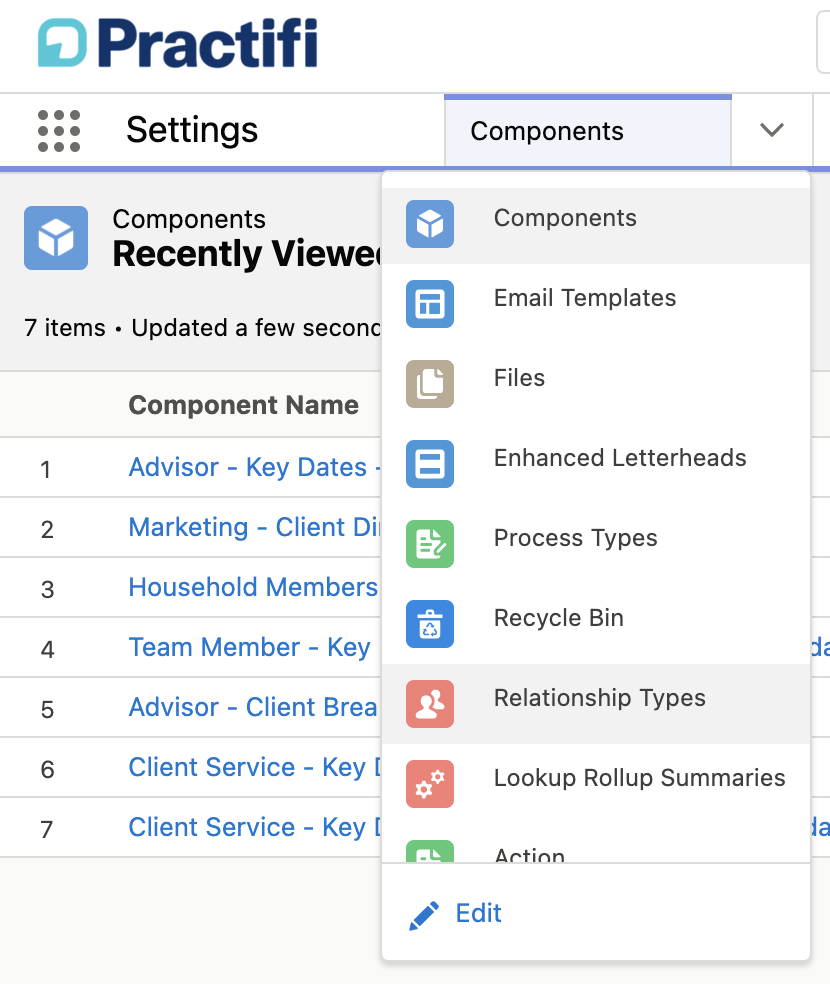Click the Components list view header cube icon
The height and width of the screenshot is (984, 830).
point(56,238)
